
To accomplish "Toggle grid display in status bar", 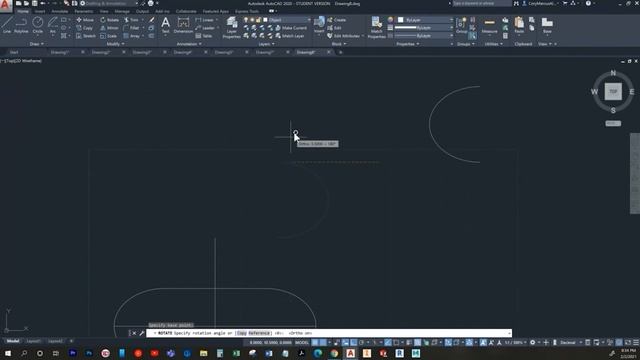I will click(x=315, y=342).
